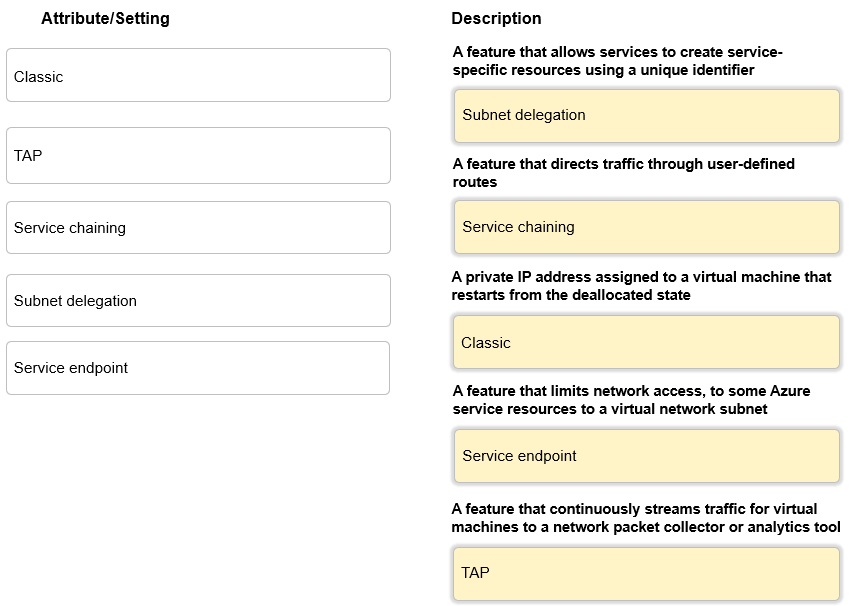Click the Attribute/Setting column heading

click(106, 18)
